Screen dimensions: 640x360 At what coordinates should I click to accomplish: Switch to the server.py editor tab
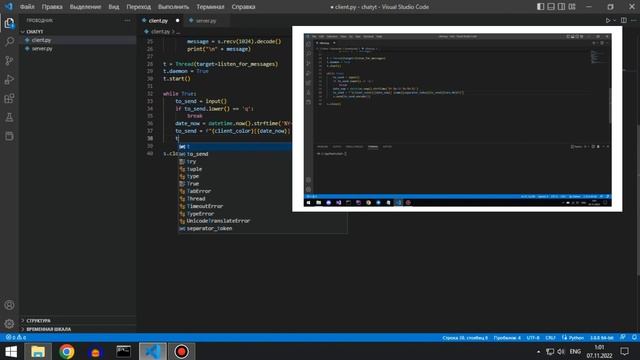(x=206, y=20)
